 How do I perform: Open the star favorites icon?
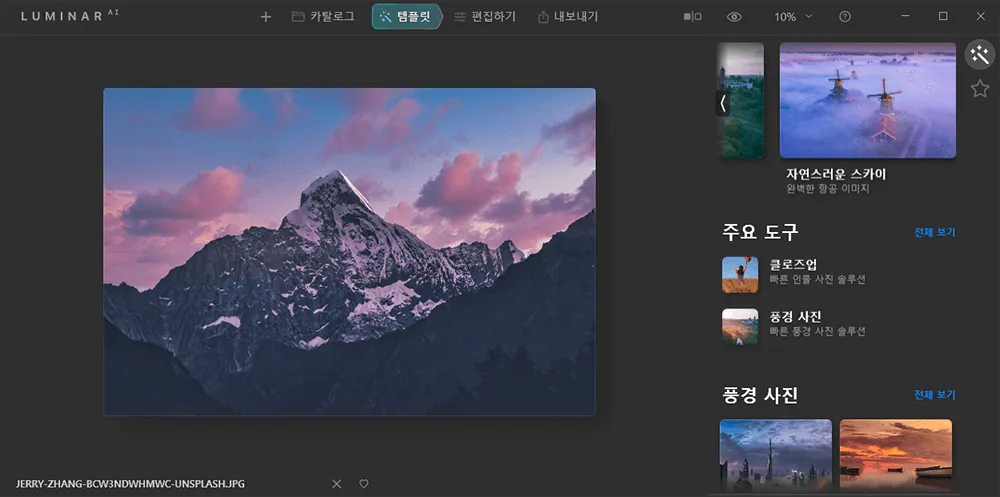pos(979,89)
